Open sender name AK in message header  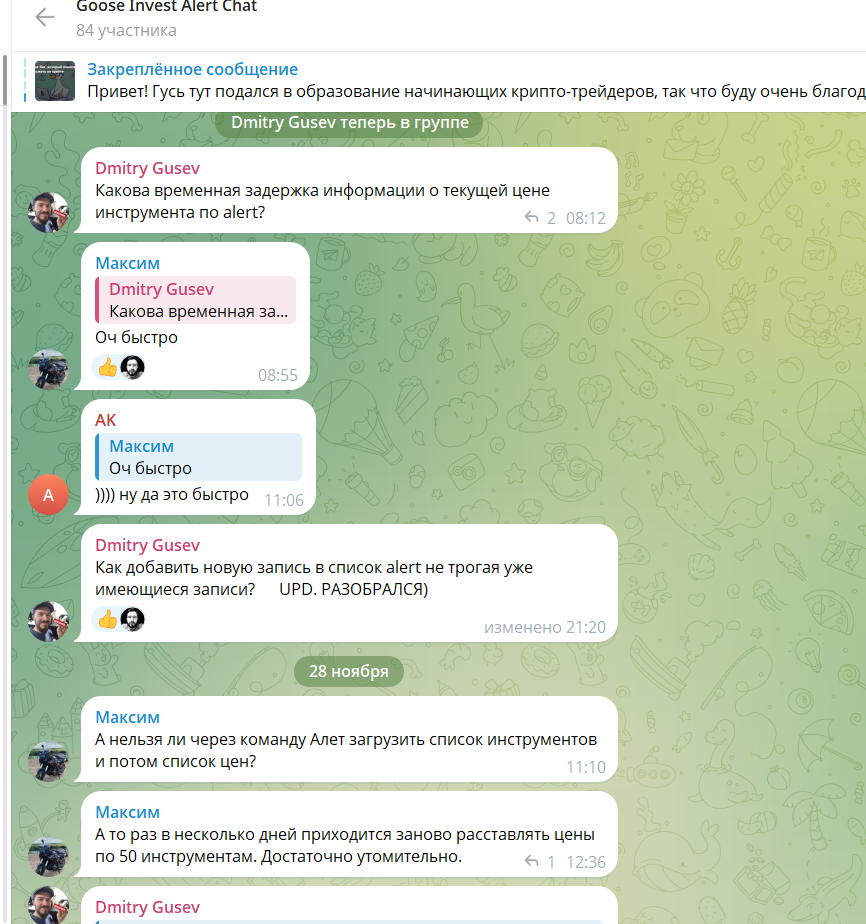tap(105, 420)
